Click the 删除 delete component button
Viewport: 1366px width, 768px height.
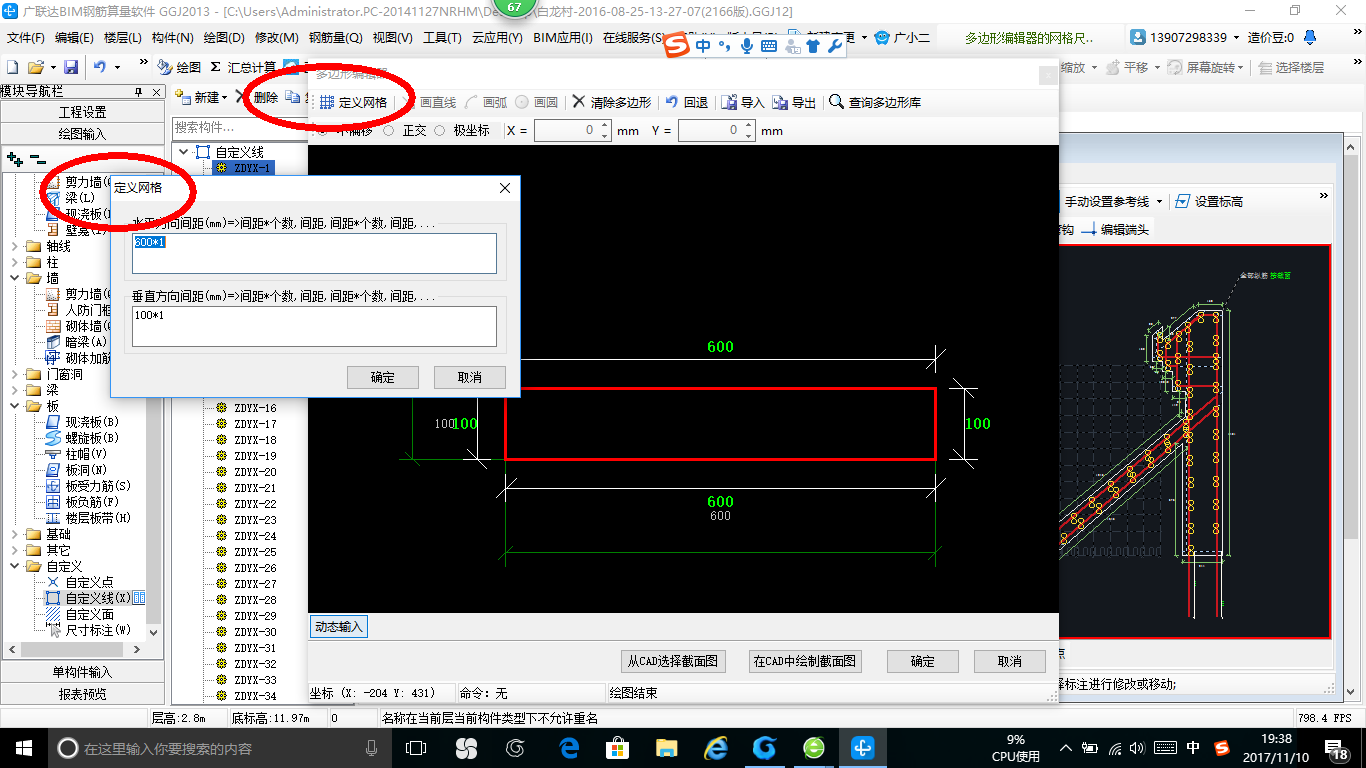tap(257, 97)
